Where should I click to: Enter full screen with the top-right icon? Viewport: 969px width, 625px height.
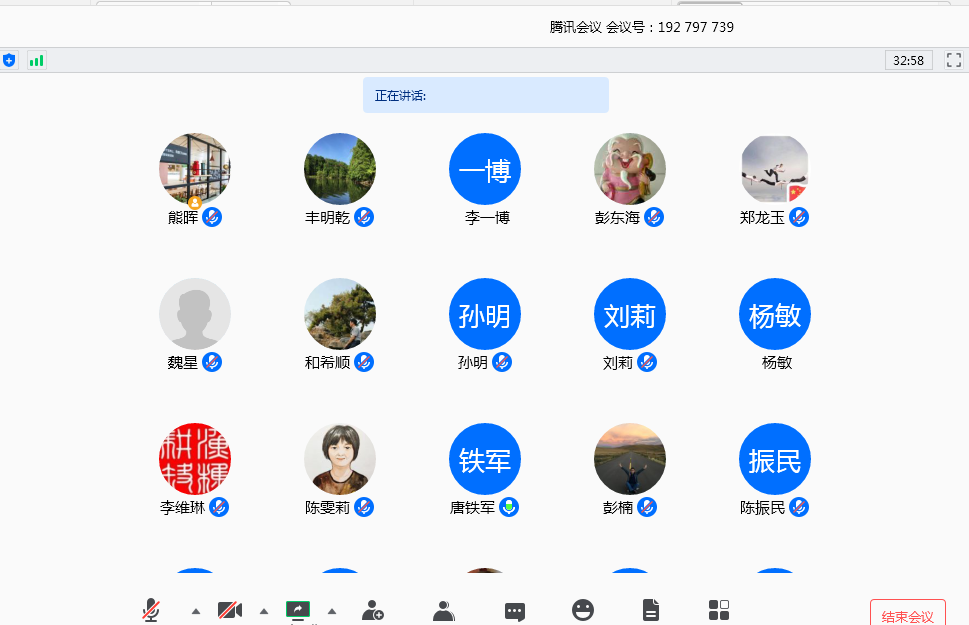click(x=953, y=60)
